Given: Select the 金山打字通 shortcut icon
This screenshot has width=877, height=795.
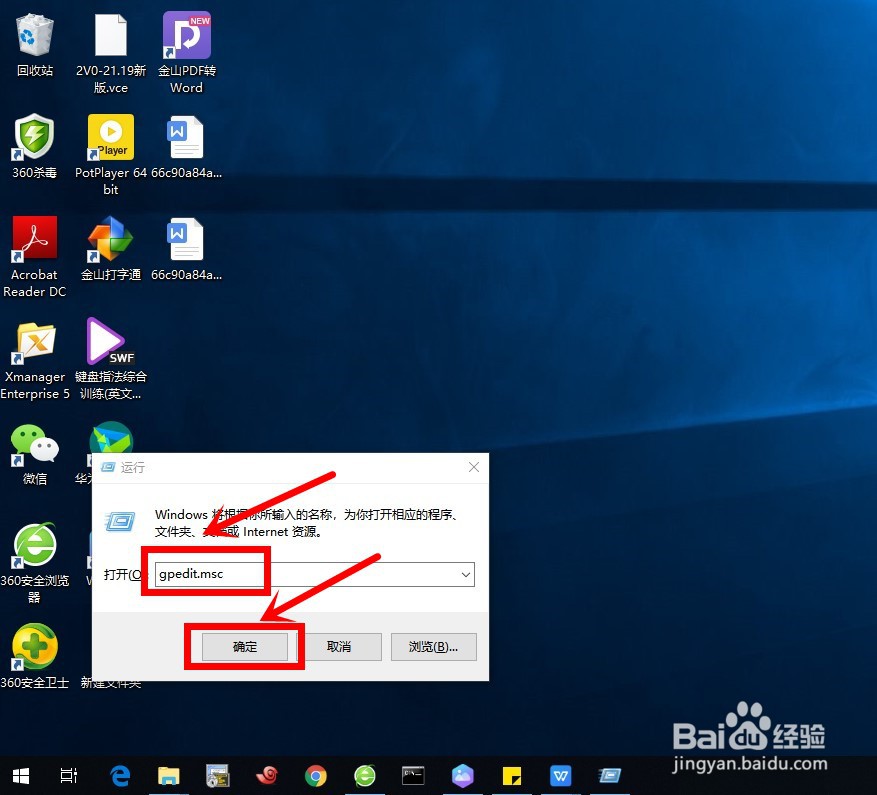Looking at the screenshot, I should coord(111,249).
